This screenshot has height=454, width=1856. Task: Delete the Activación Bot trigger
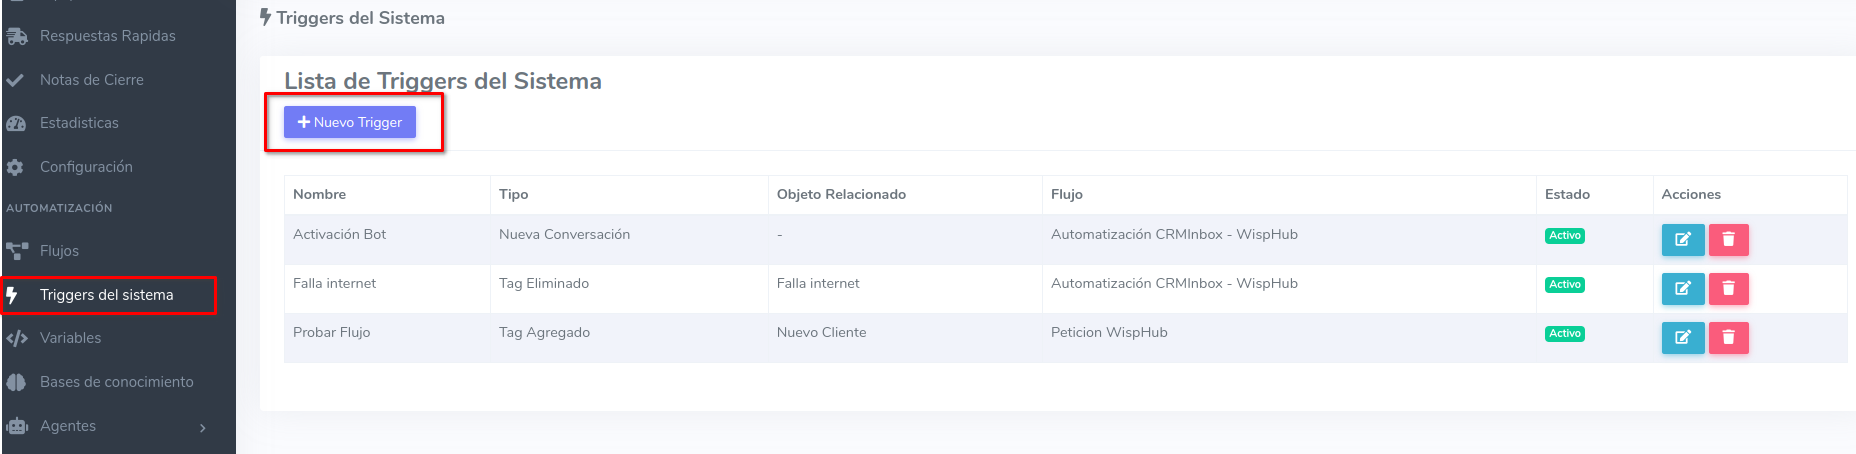click(x=1728, y=240)
